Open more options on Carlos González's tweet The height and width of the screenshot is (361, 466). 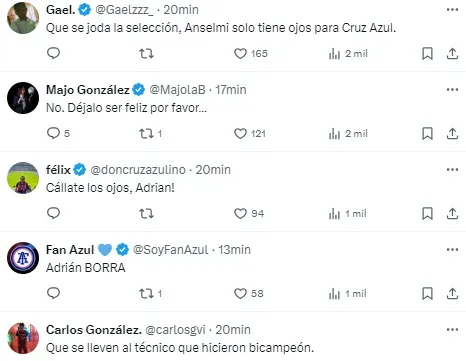point(452,330)
